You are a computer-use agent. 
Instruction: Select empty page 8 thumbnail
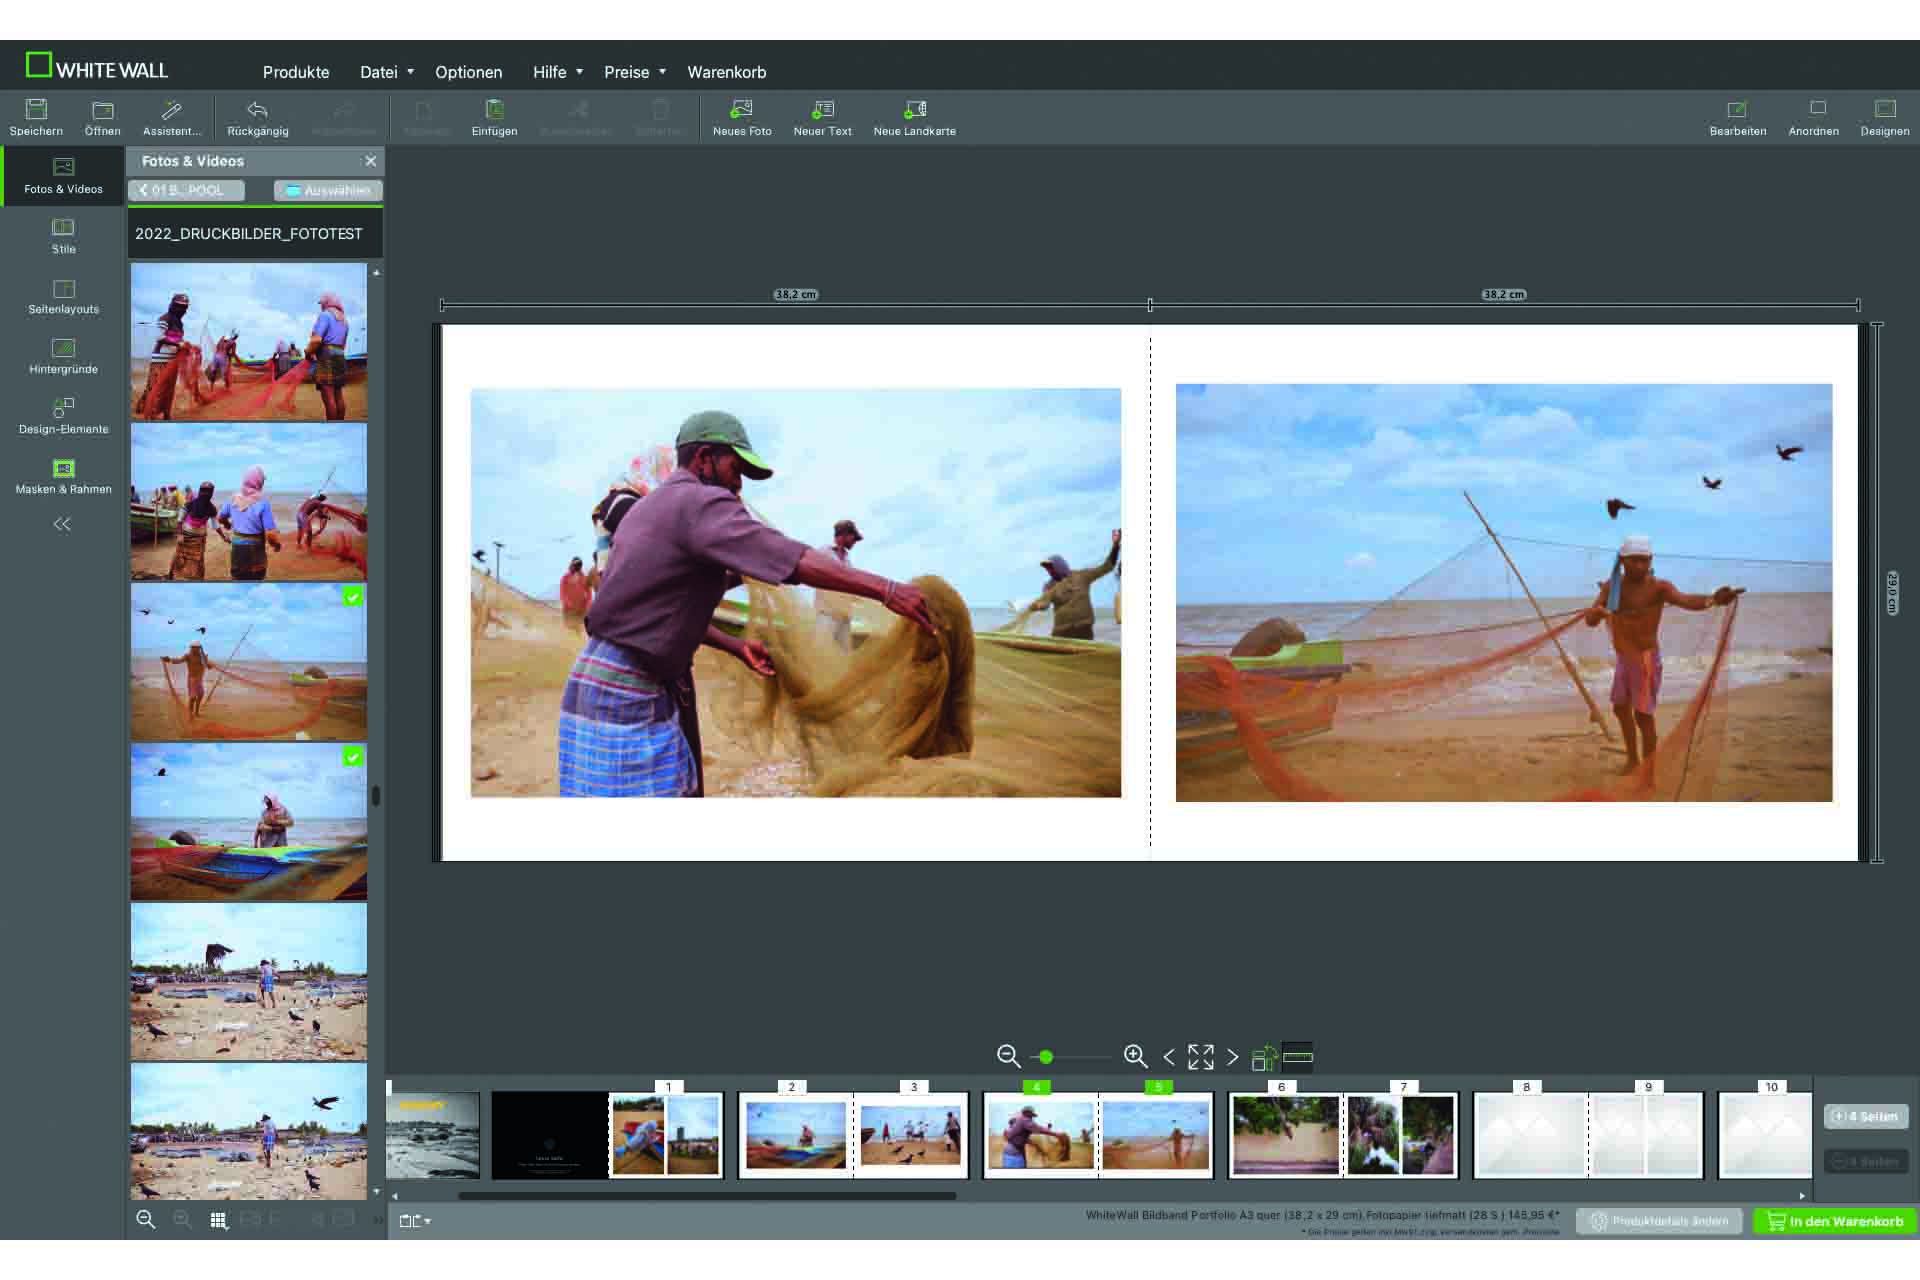pyautogui.click(x=1530, y=1135)
